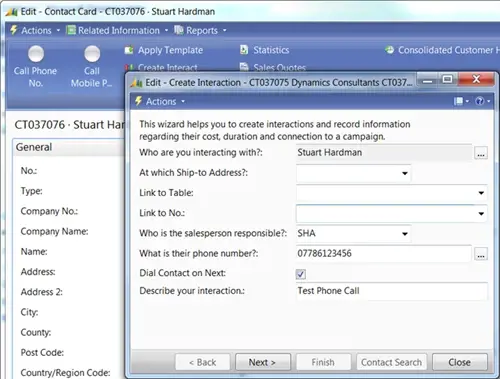
Task: Expand the Ship-to Address dropdown
Action: click(x=405, y=173)
